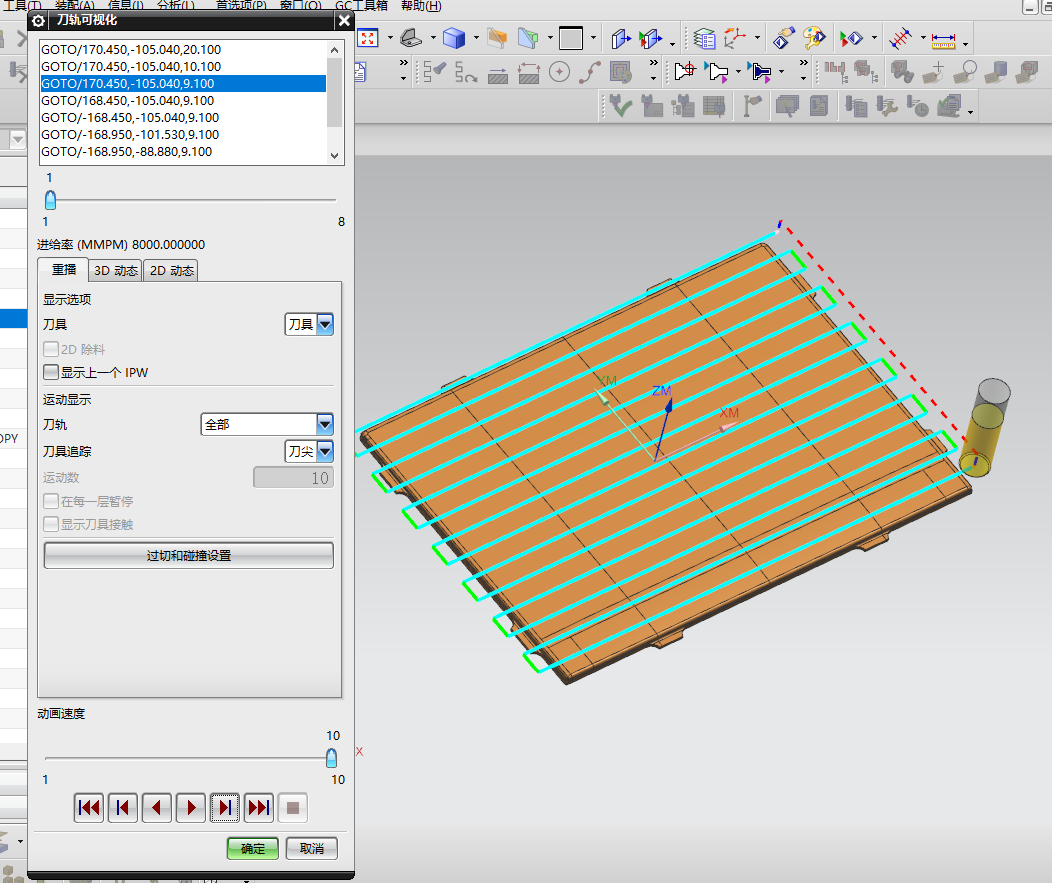Open the 刀具 display dropdown
This screenshot has width=1052, height=883.
tap(309, 324)
